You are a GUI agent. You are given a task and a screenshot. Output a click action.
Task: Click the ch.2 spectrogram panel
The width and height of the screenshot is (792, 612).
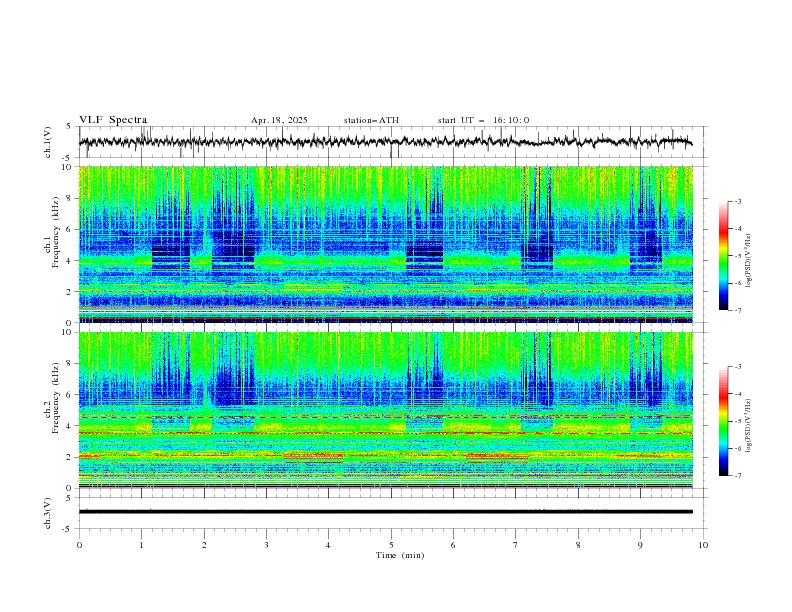click(x=385, y=410)
